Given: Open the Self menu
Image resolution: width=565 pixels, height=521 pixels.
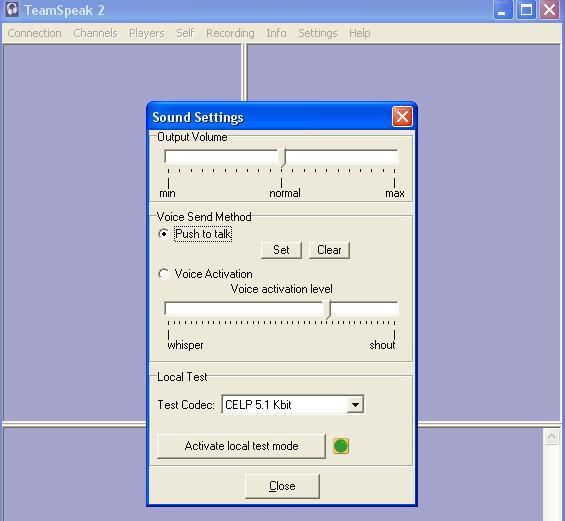Looking at the screenshot, I should (x=185, y=33).
